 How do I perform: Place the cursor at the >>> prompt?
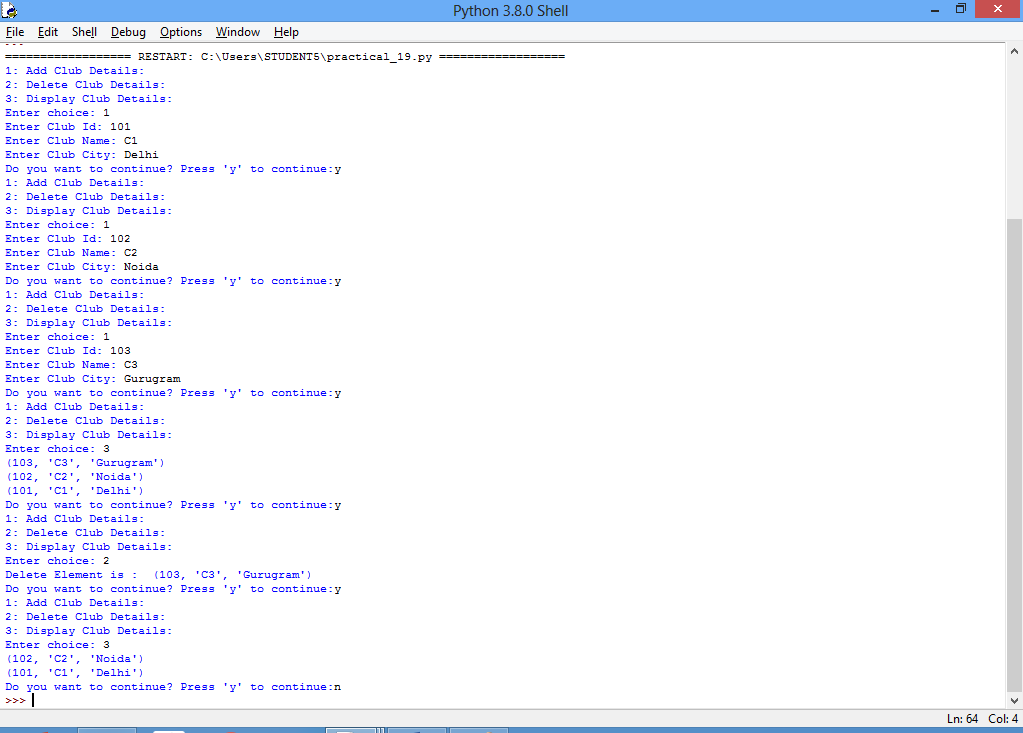click(32, 700)
